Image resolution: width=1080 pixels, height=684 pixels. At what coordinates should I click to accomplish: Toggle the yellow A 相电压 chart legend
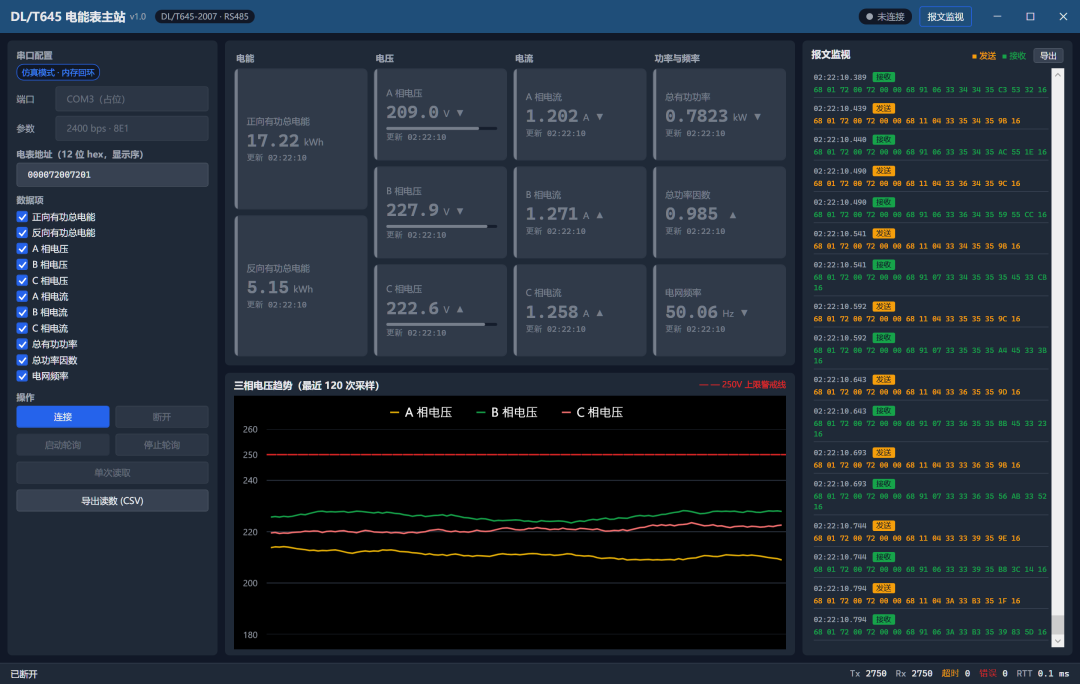[421, 413]
